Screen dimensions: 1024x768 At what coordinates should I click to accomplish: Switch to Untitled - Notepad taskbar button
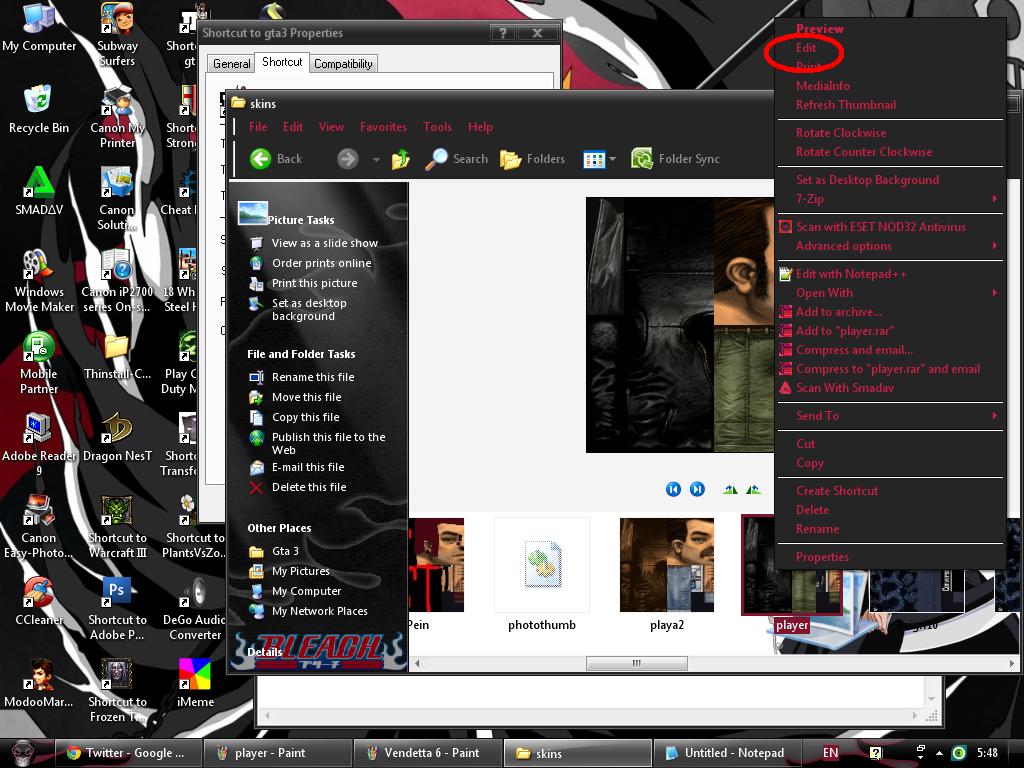click(726, 753)
